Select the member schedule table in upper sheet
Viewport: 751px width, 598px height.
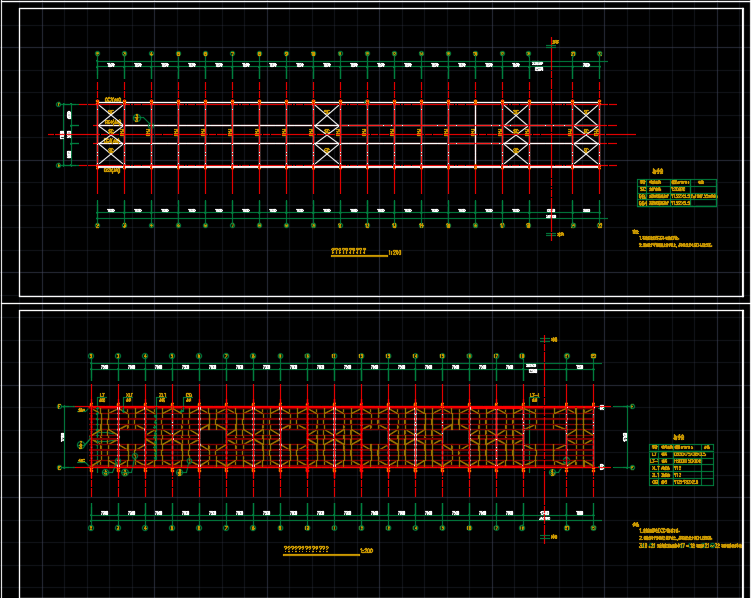[x=677, y=193]
